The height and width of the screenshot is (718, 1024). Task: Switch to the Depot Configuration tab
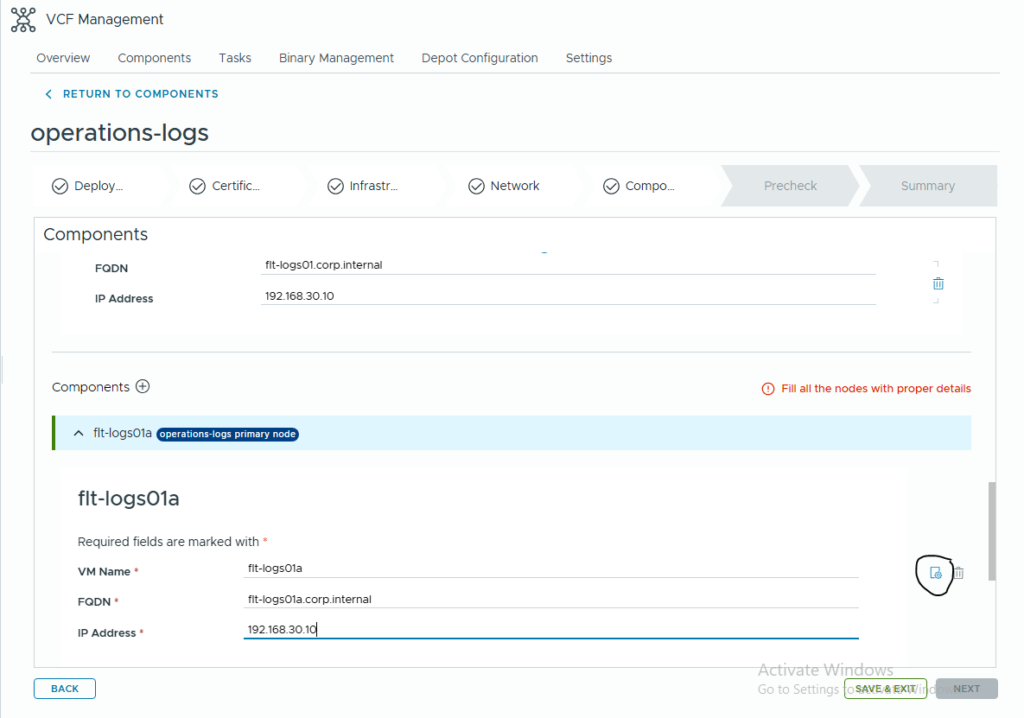point(479,58)
